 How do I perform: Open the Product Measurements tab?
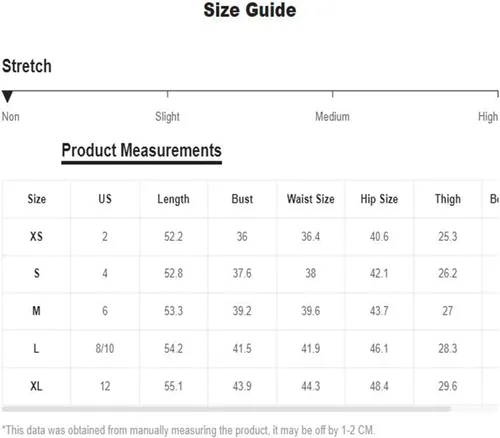(x=142, y=151)
